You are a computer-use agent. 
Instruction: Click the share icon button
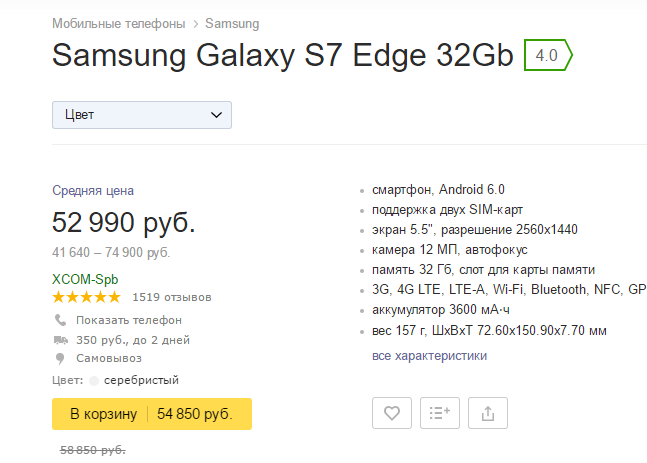(x=488, y=412)
